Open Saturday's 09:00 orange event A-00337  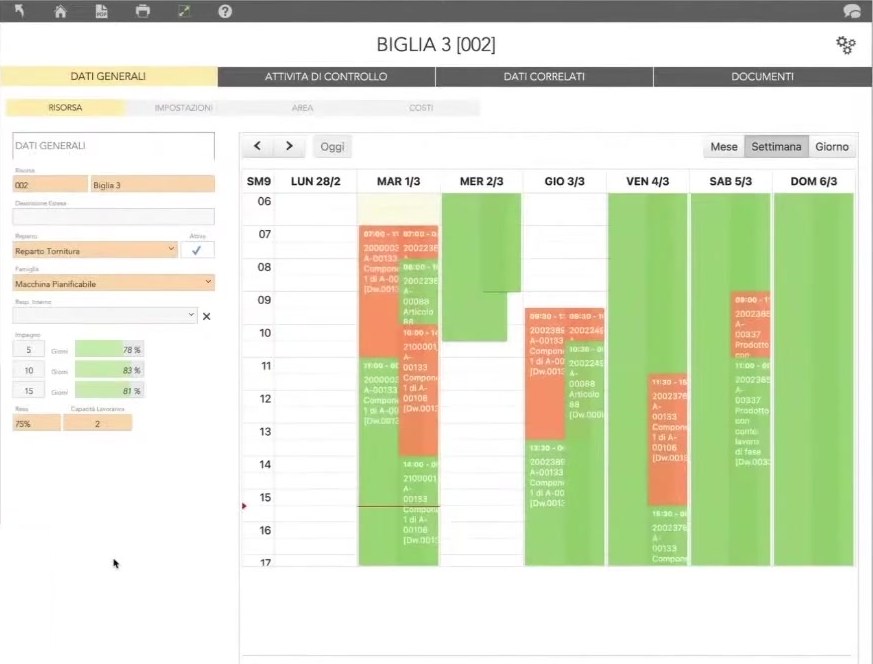pos(751,324)
